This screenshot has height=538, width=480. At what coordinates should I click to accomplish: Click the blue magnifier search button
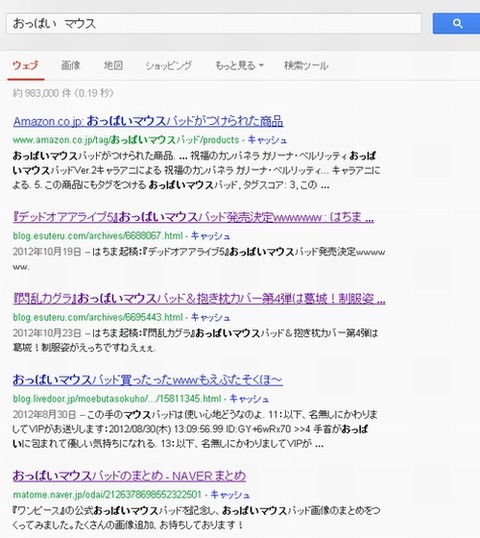[x=456, y=23]
